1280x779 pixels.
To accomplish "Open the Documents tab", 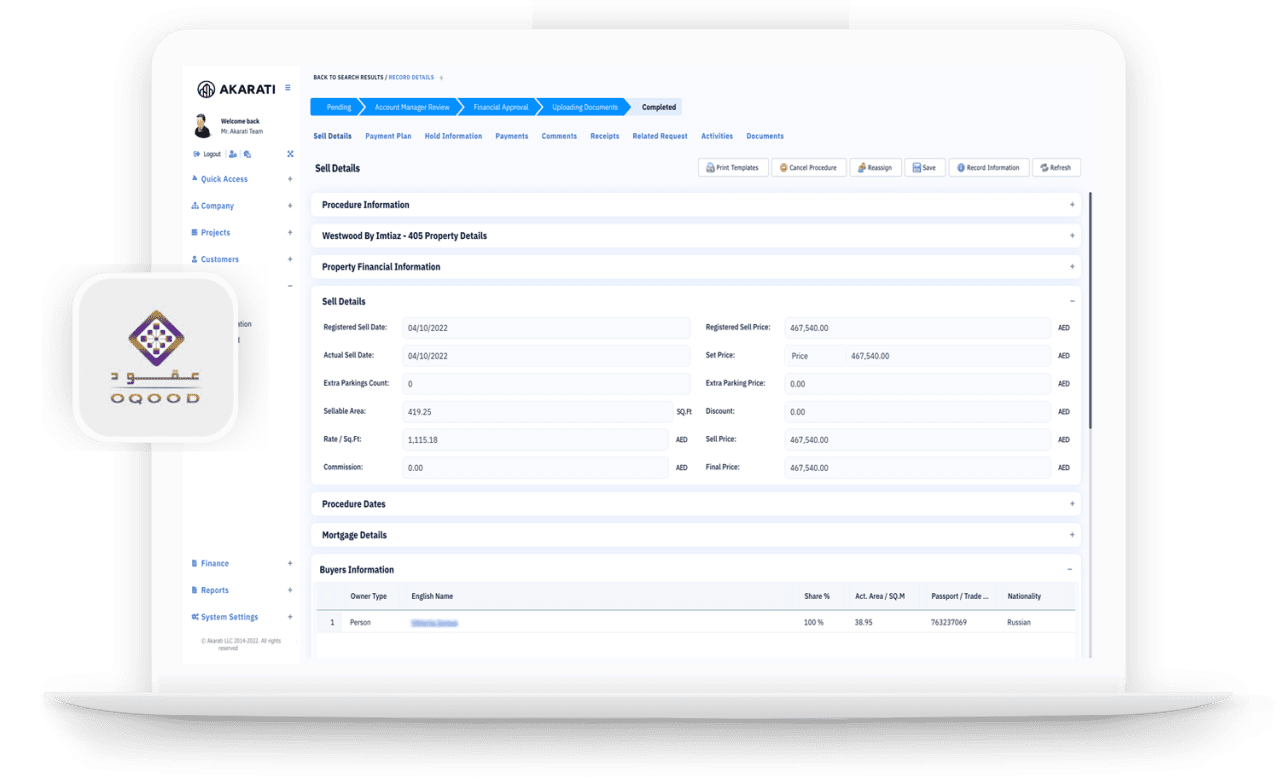I will coord(765,136).
